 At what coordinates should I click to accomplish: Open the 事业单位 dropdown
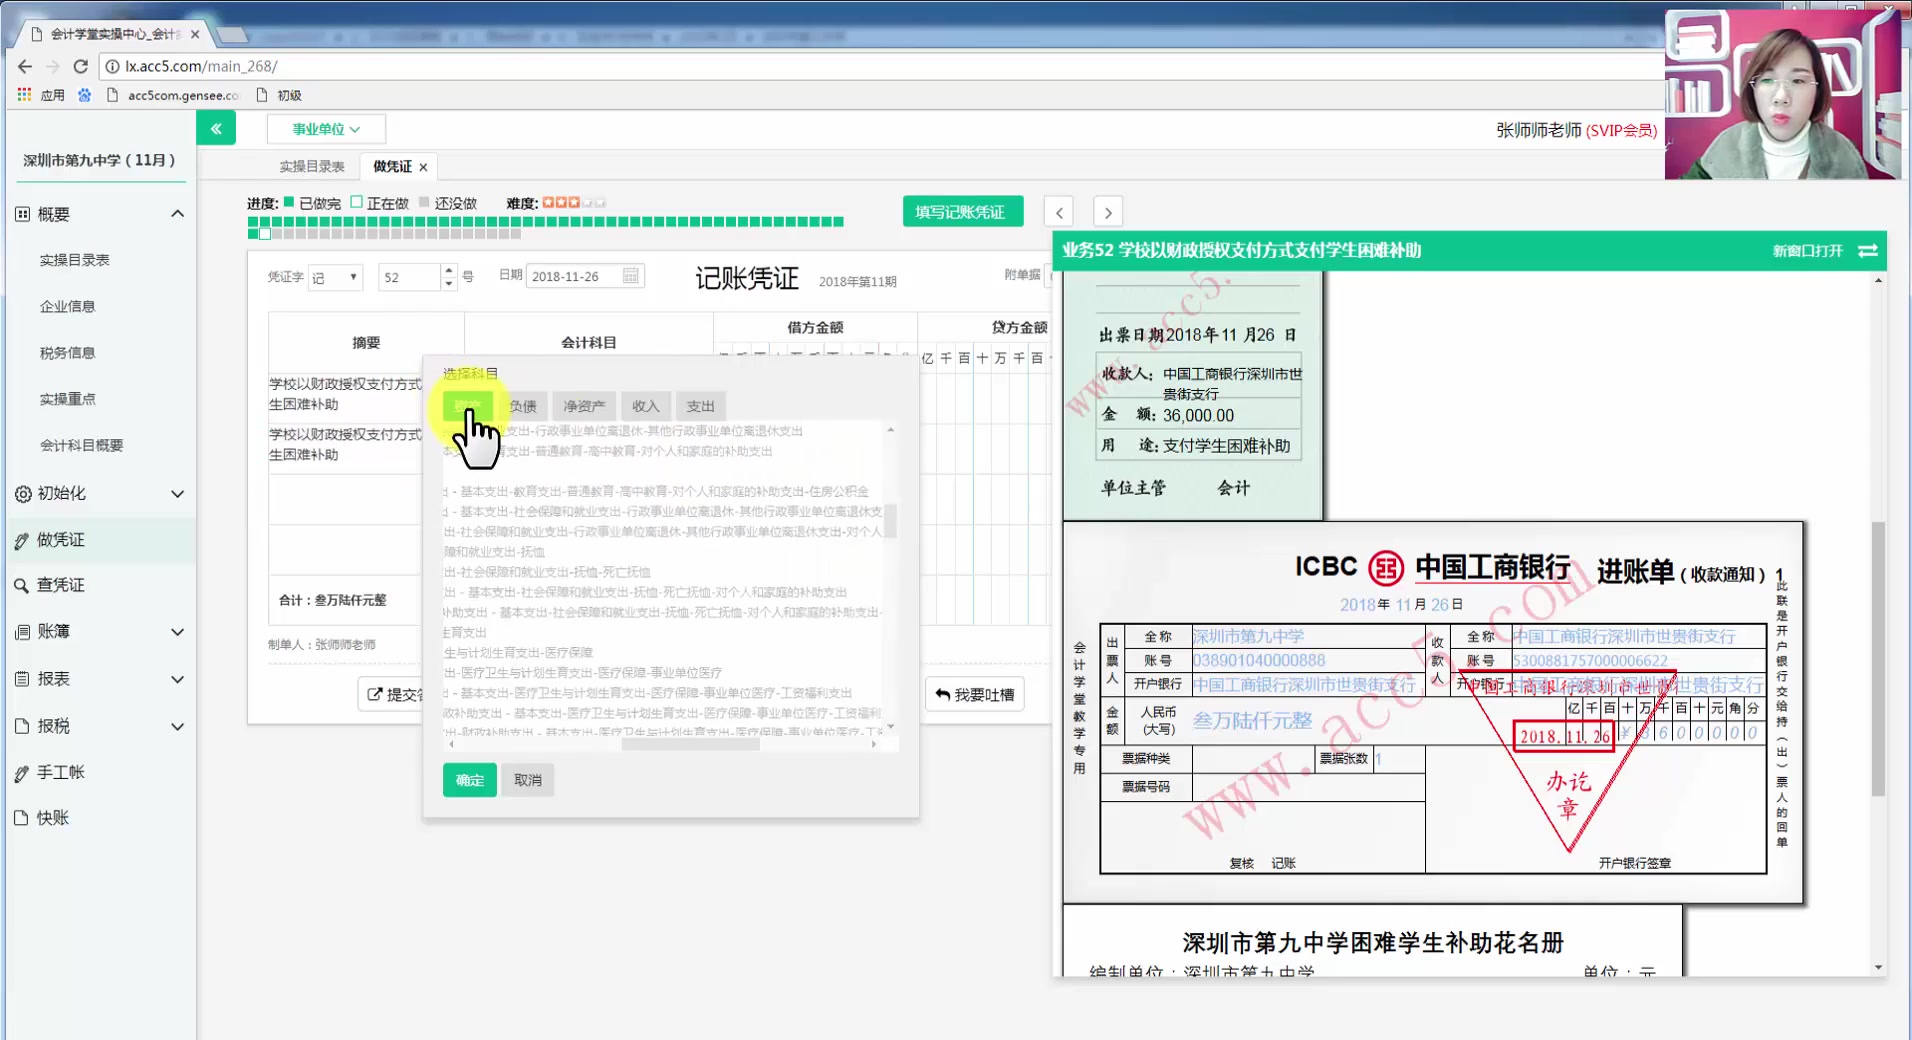click(325, 128)
